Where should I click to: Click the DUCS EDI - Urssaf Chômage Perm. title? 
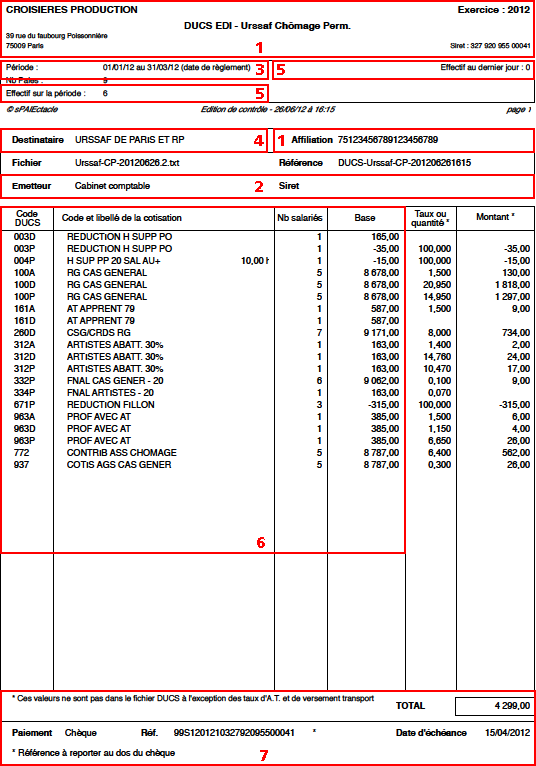click(x=267, y=26)
